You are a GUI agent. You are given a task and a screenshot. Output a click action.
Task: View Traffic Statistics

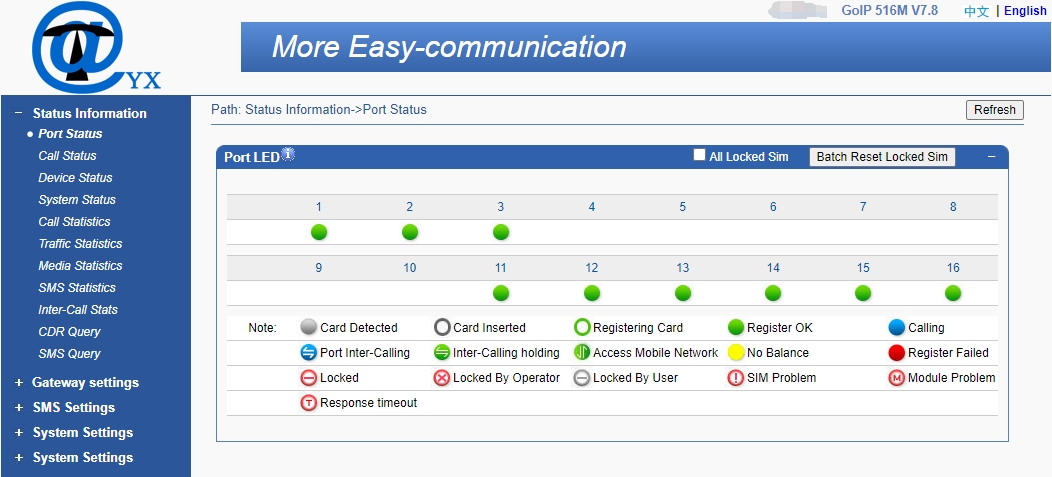pos(81,244)
